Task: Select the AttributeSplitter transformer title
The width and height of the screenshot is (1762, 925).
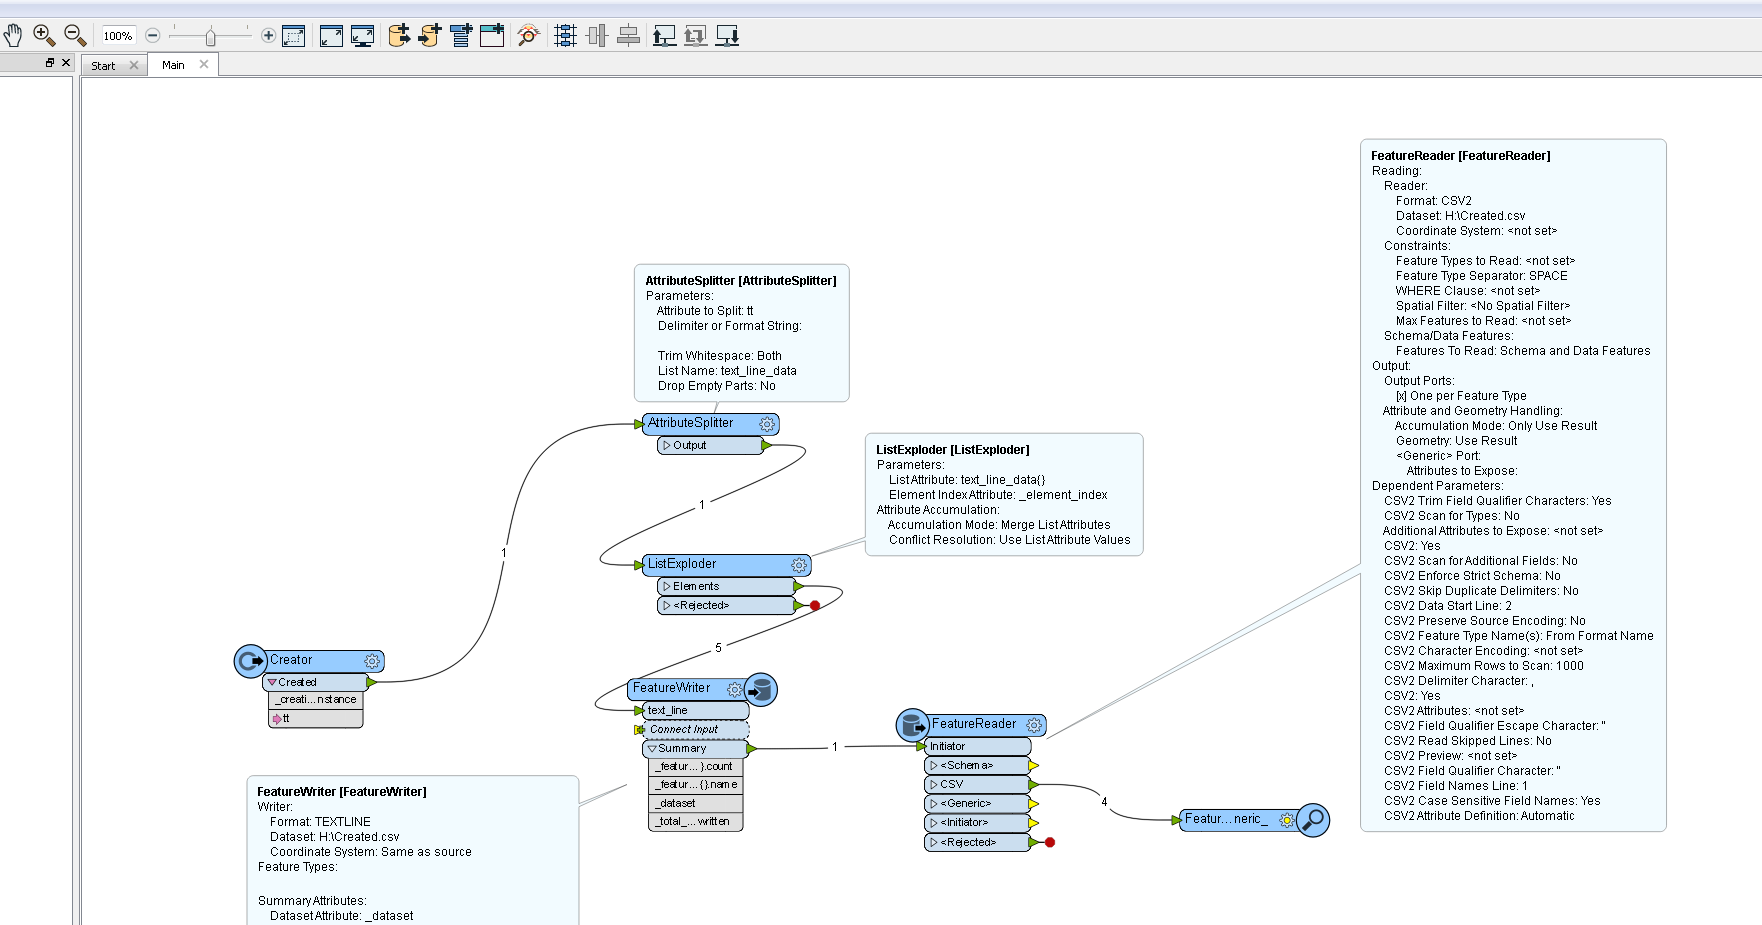Action: point(691,423)
